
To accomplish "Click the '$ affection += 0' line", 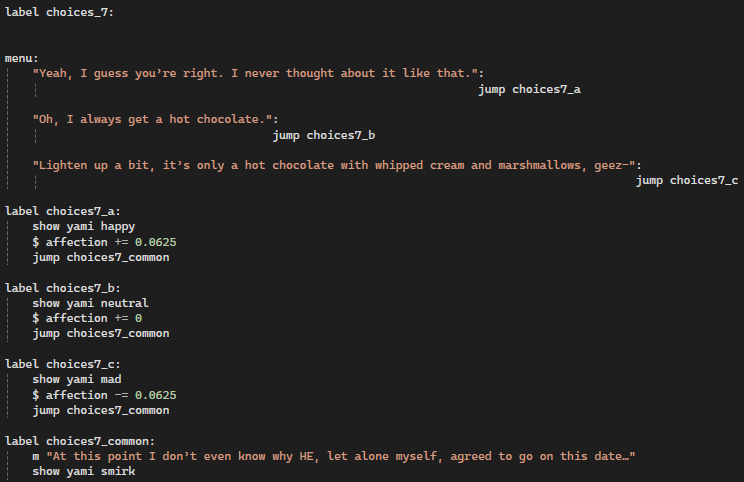I will 87,318.
